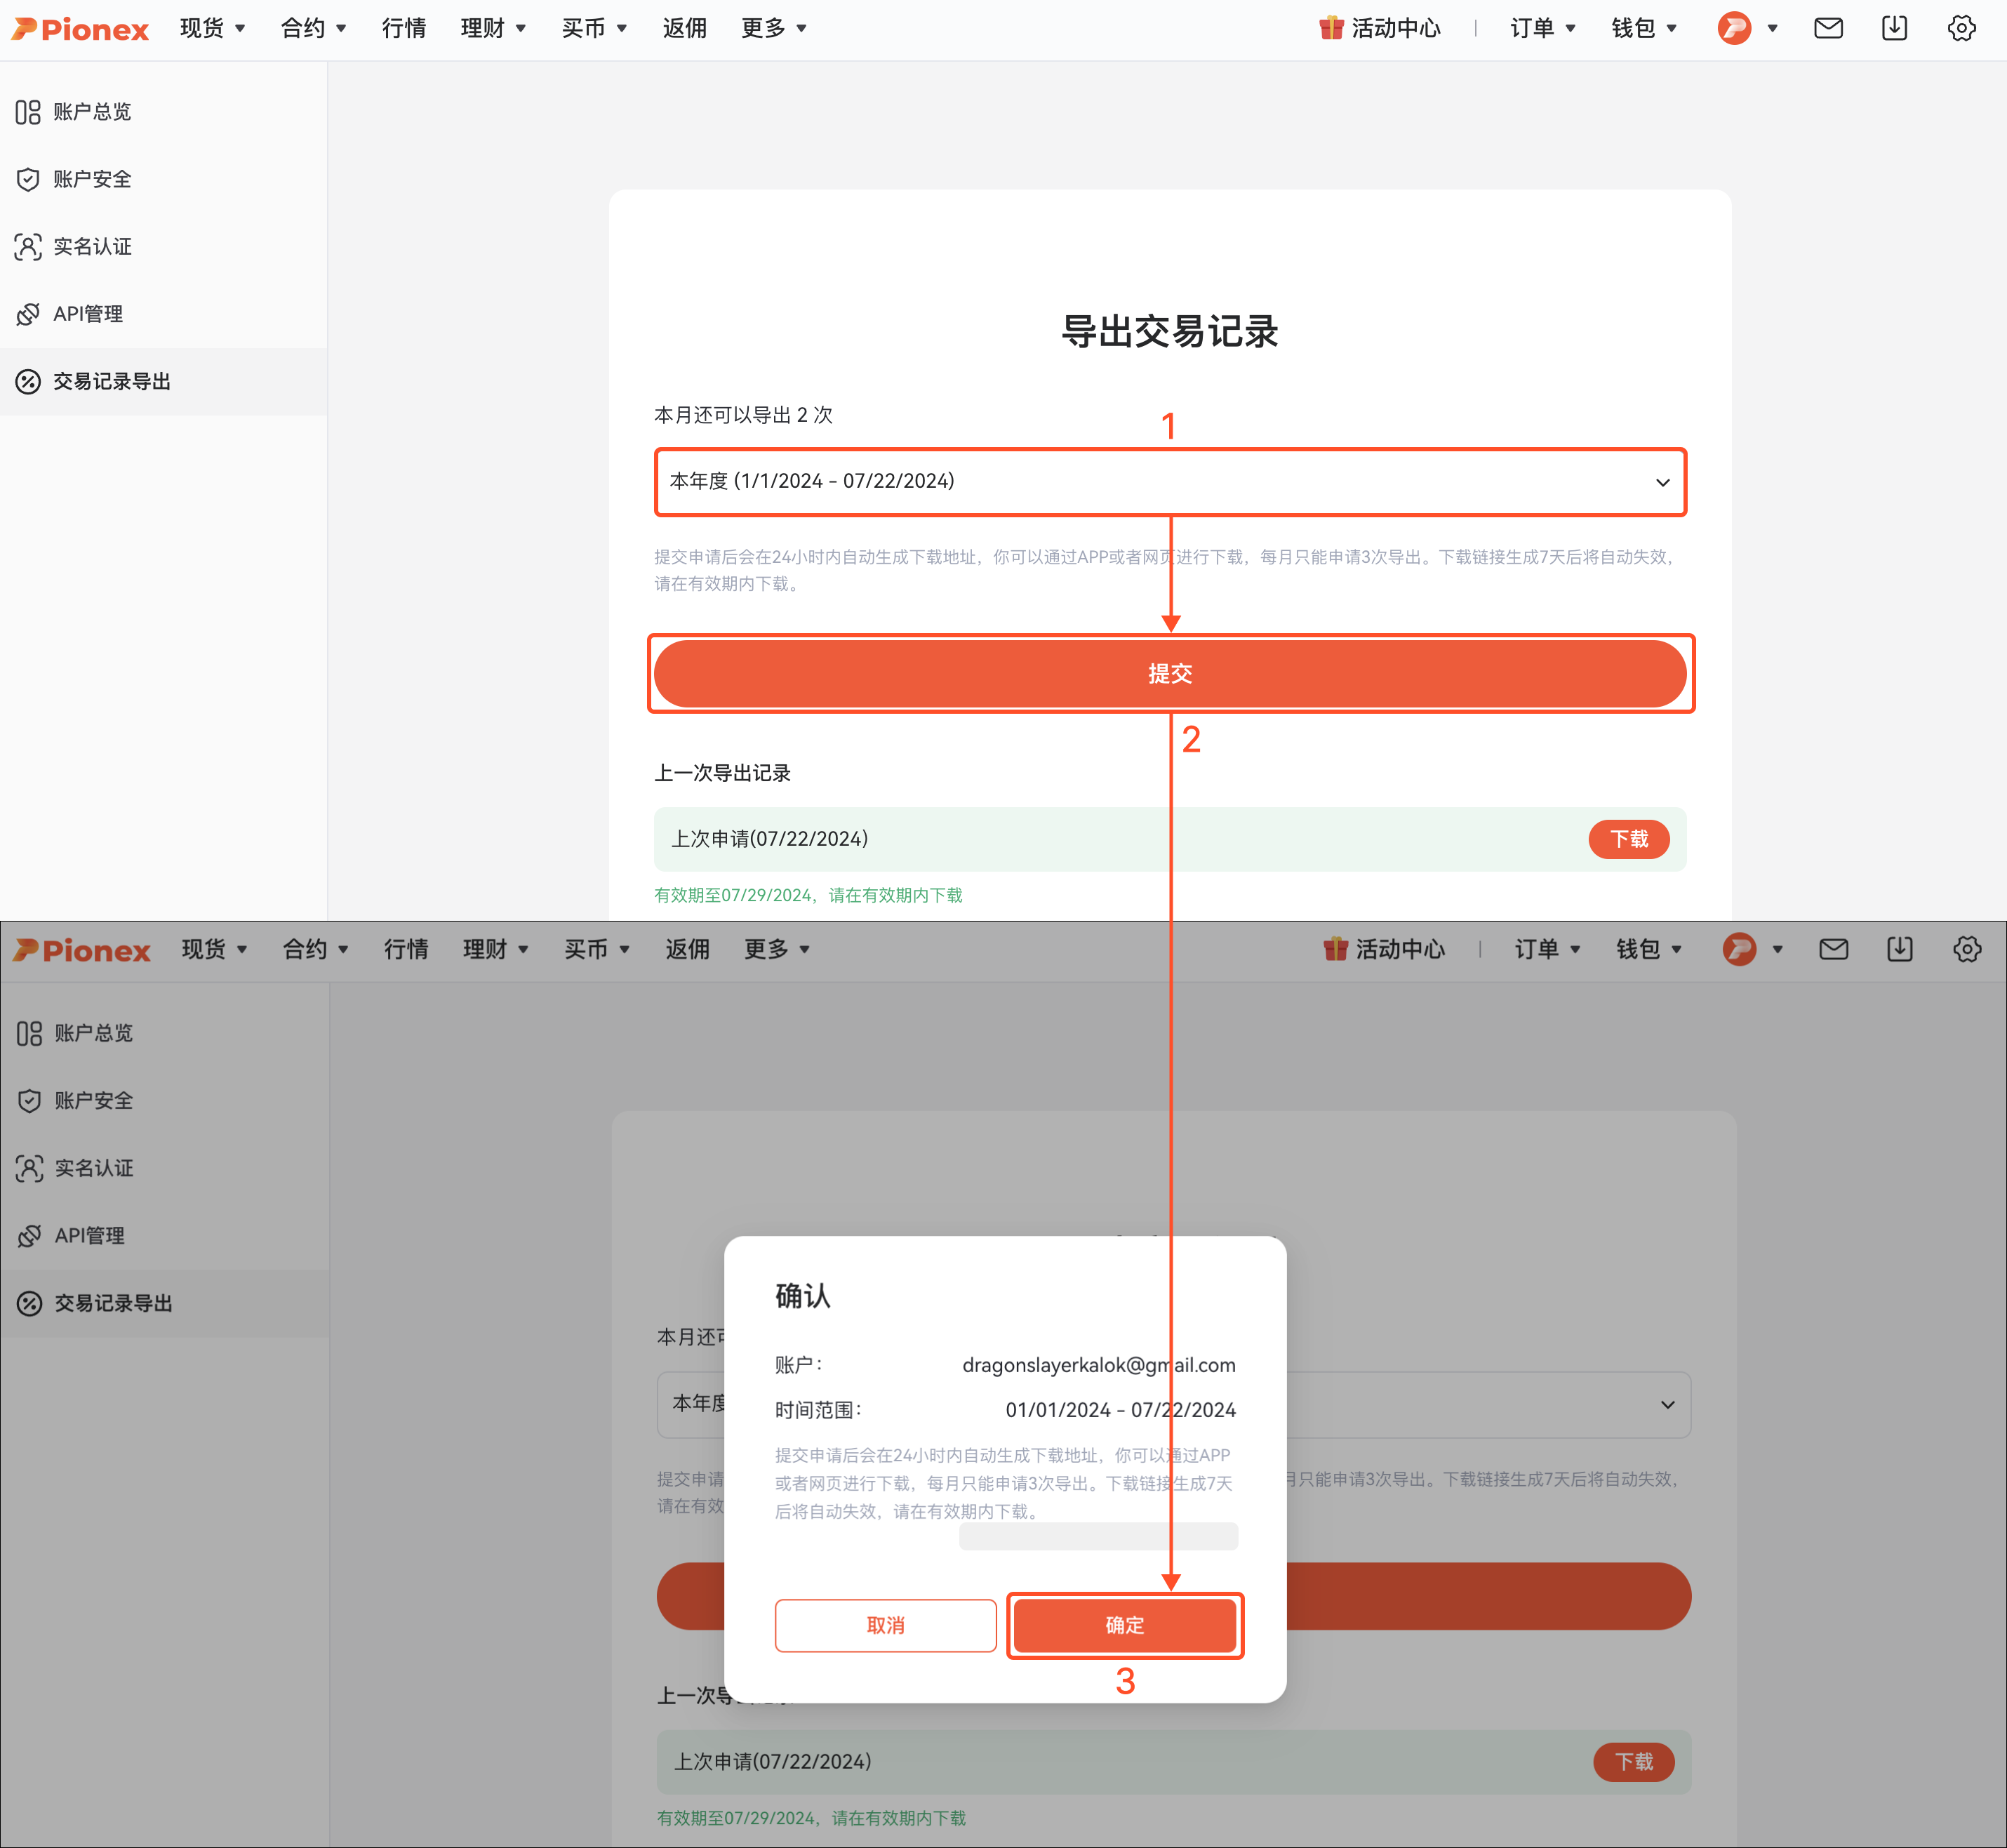Click the 上次申请(07/22/2024) record row in the top page

click(x=1170, y=839)
